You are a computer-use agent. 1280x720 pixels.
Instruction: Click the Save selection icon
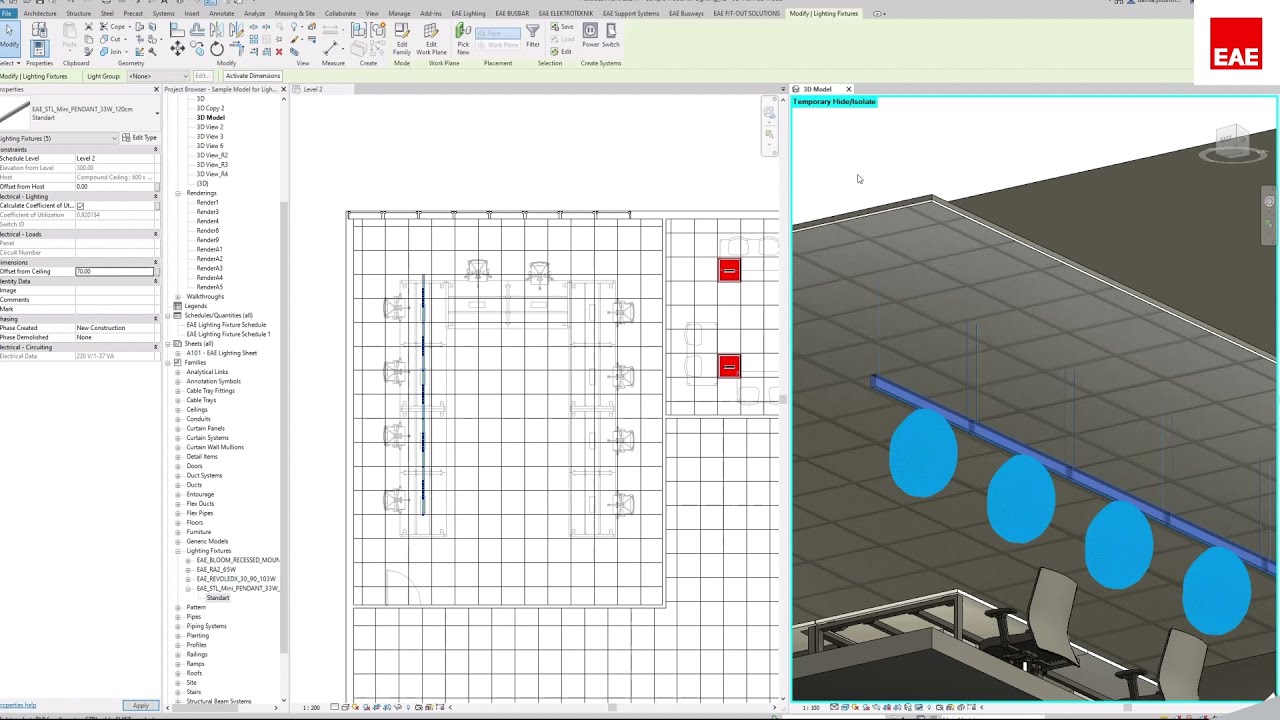[x=563, y=27]
